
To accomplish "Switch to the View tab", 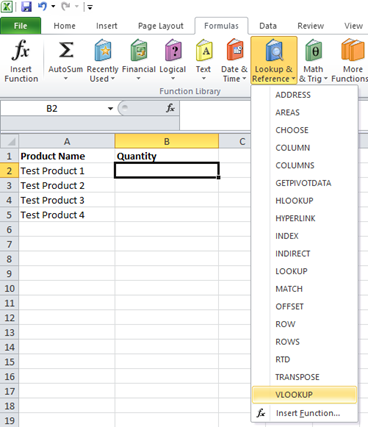I will click(353, 26).
